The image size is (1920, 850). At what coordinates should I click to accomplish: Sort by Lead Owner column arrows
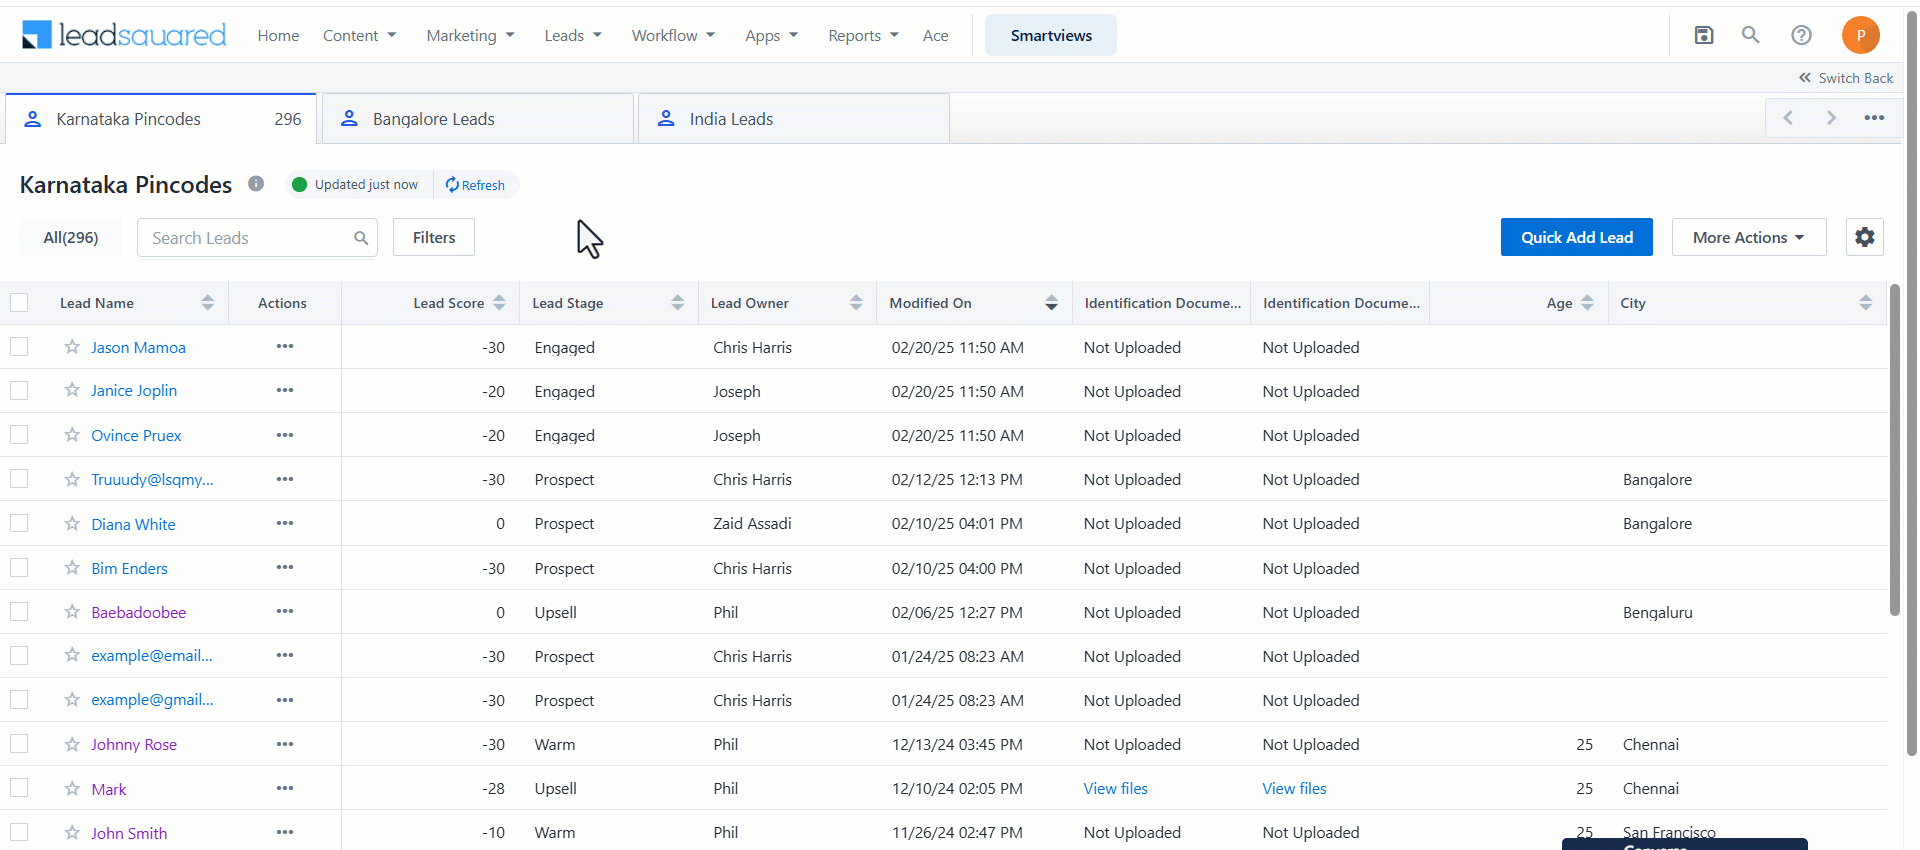pyautogui.click(x=856, y=303)
